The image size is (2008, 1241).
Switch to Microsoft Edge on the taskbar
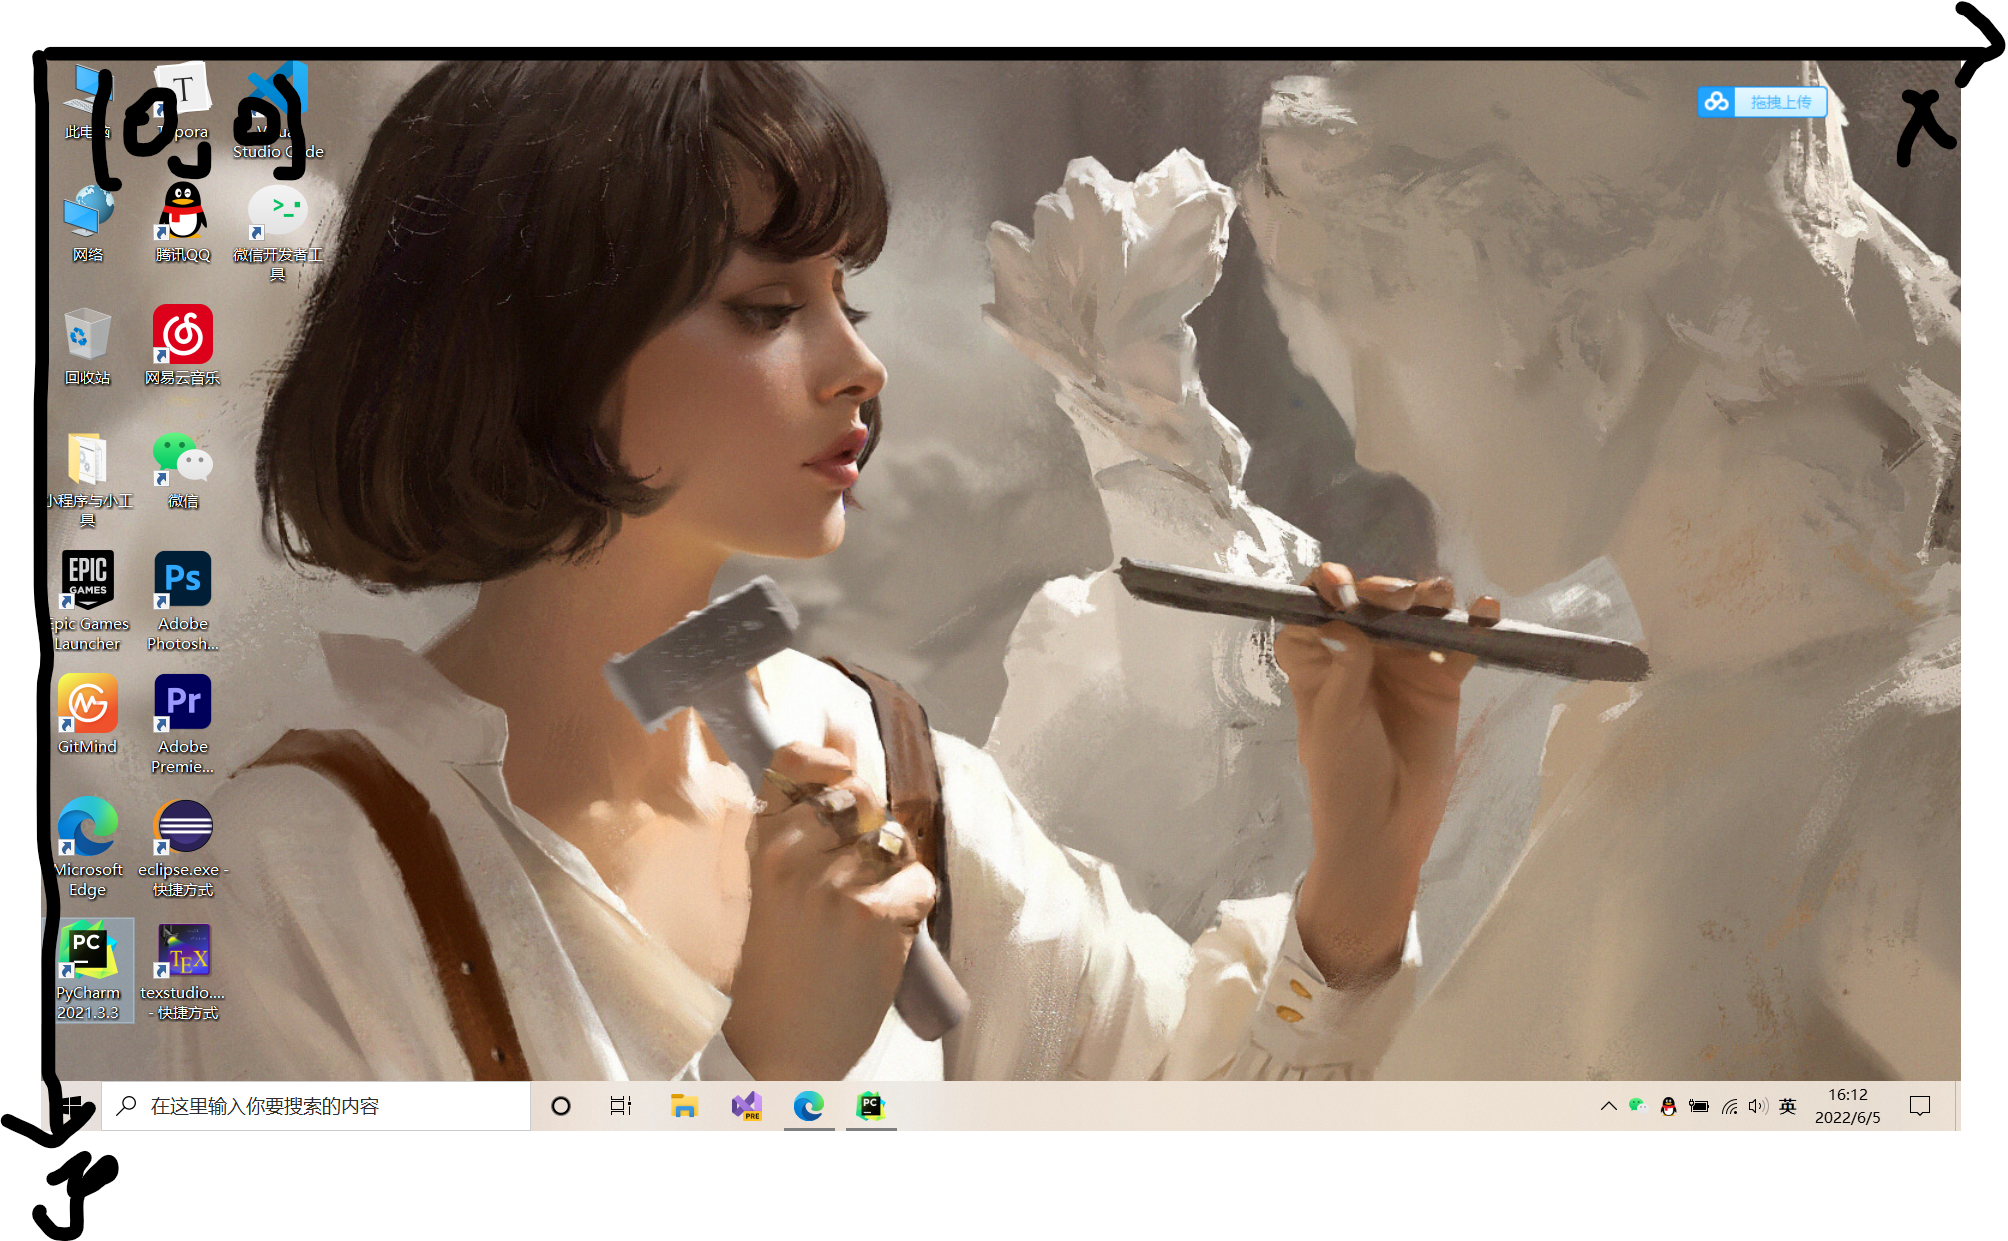click(x=809, y=1106)
